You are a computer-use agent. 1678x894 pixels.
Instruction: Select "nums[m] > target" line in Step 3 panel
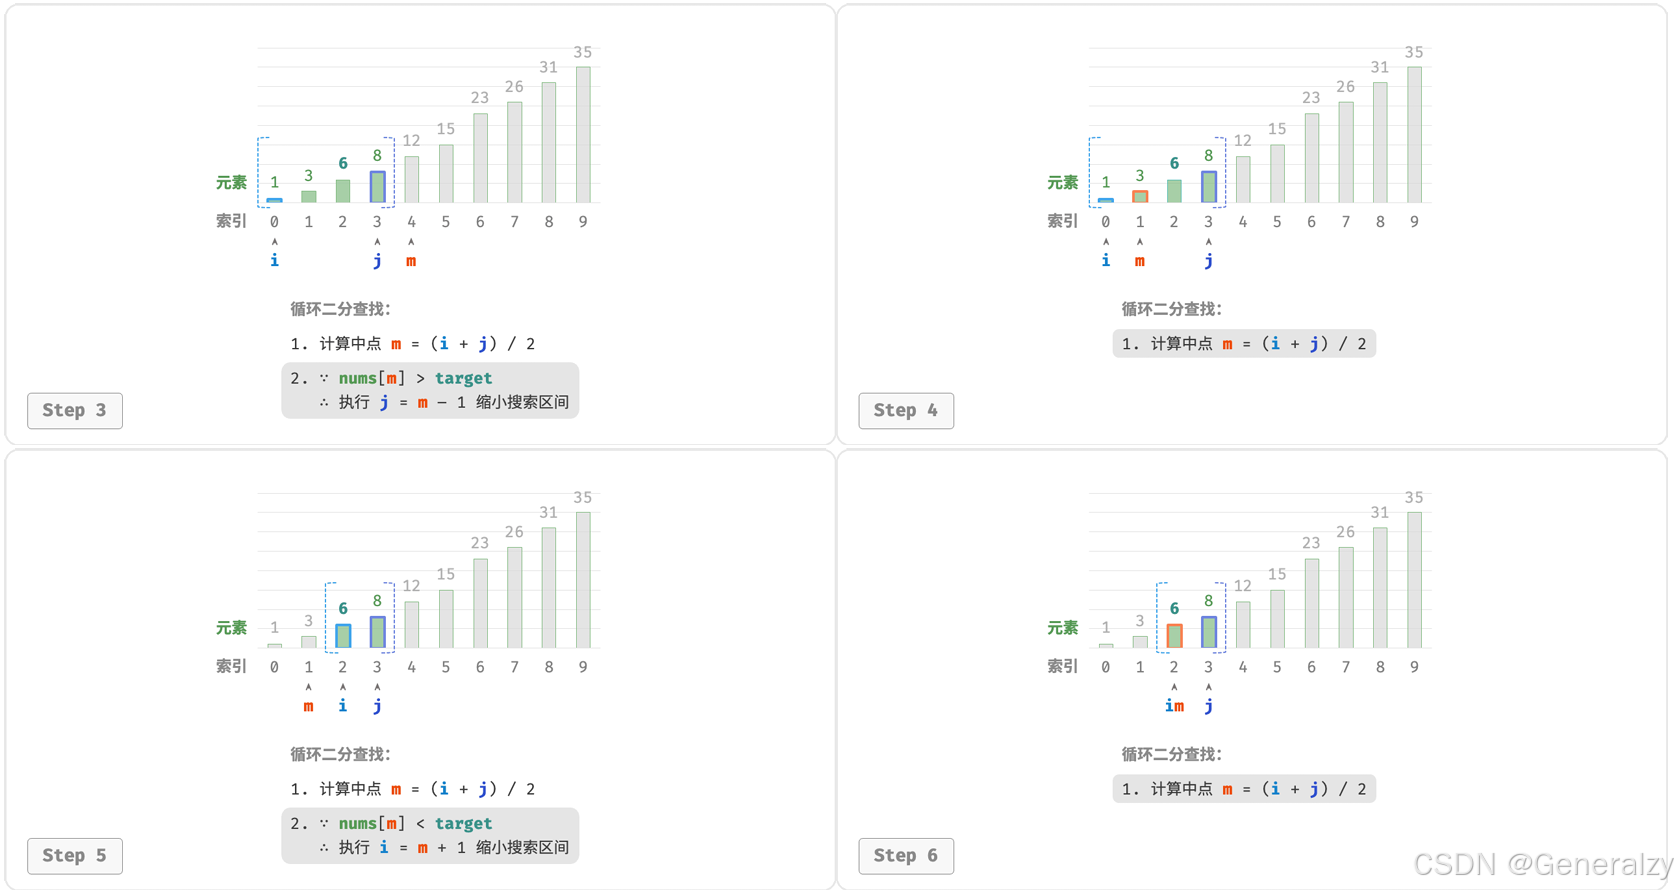391,378
